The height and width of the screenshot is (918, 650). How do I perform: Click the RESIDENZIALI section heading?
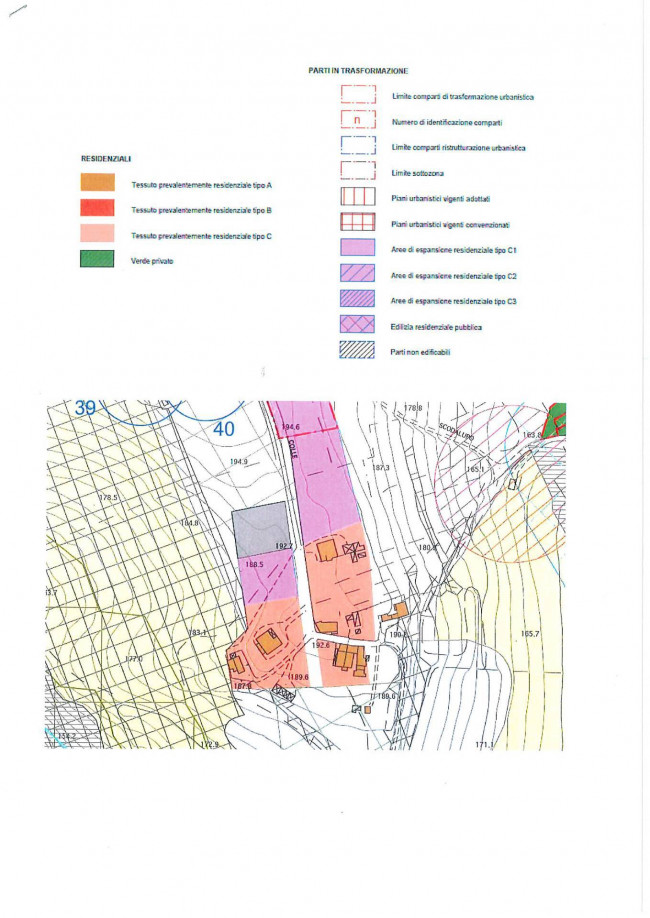click(106, 159)
